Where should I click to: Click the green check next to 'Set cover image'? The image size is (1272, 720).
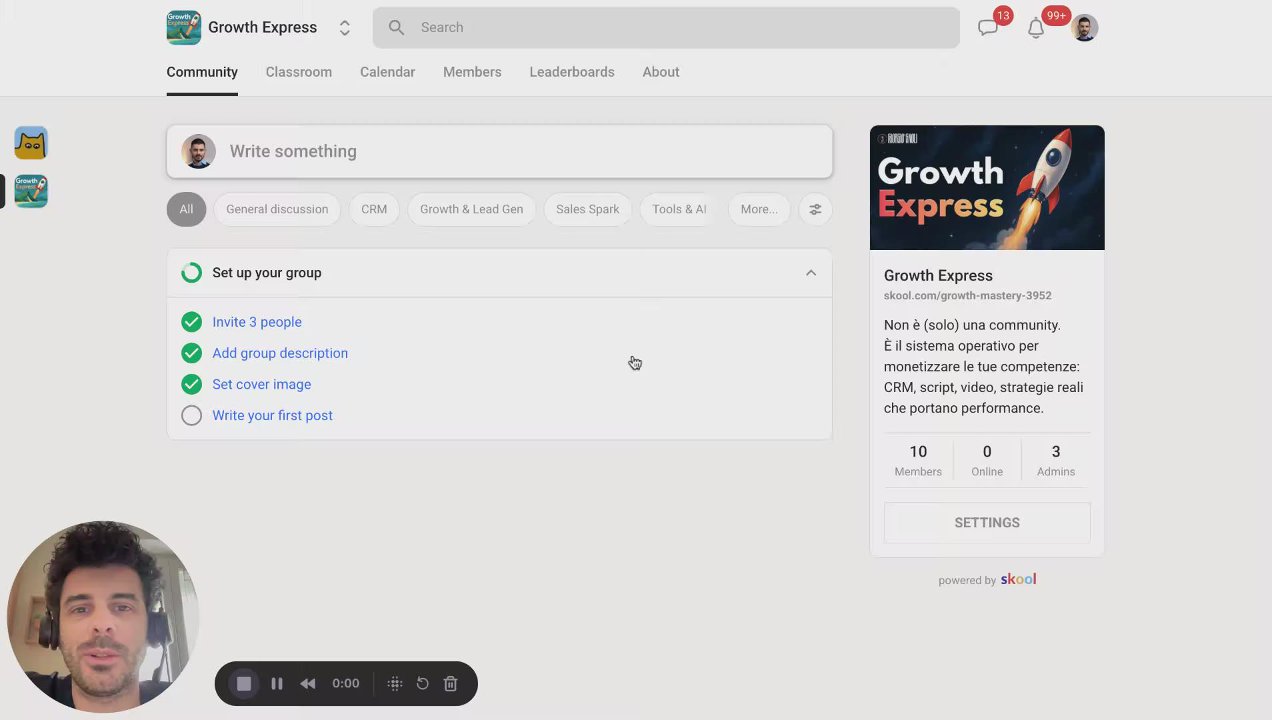click(x=191, y=384)
